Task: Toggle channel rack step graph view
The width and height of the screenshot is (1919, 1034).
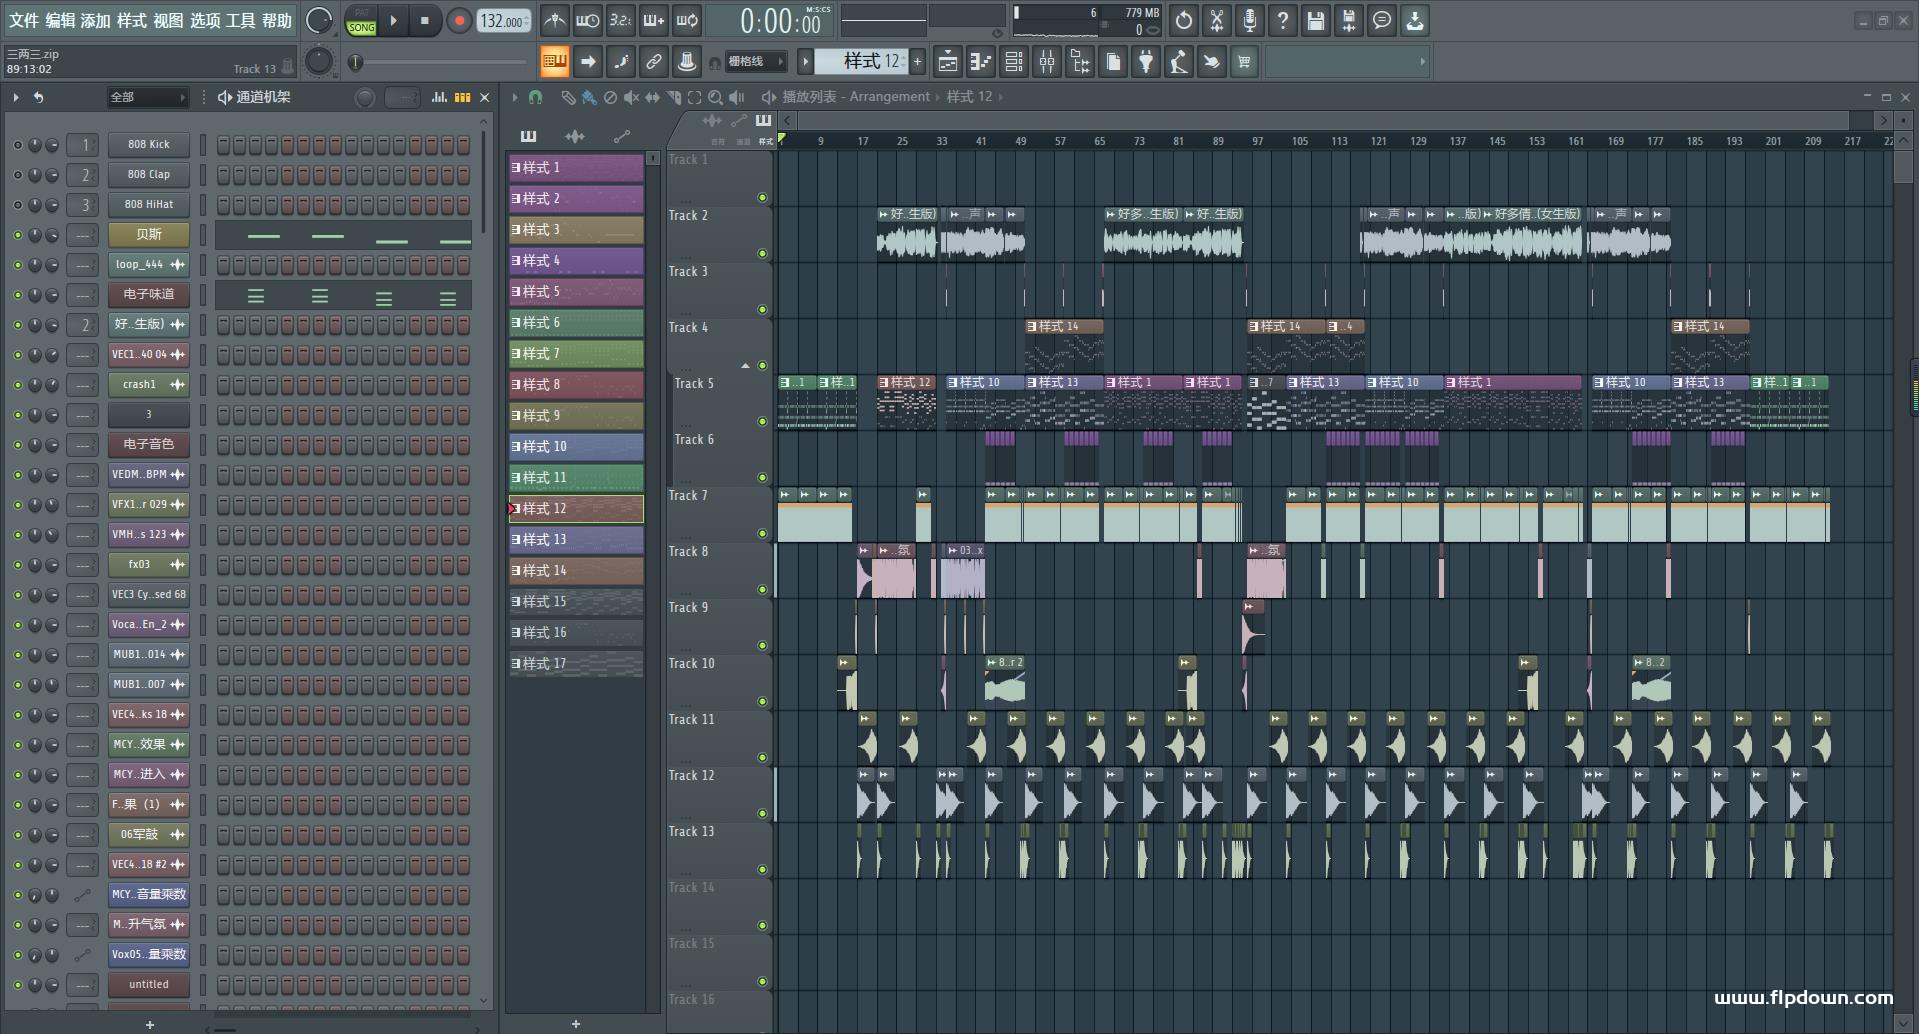Action: coord(439,97)
